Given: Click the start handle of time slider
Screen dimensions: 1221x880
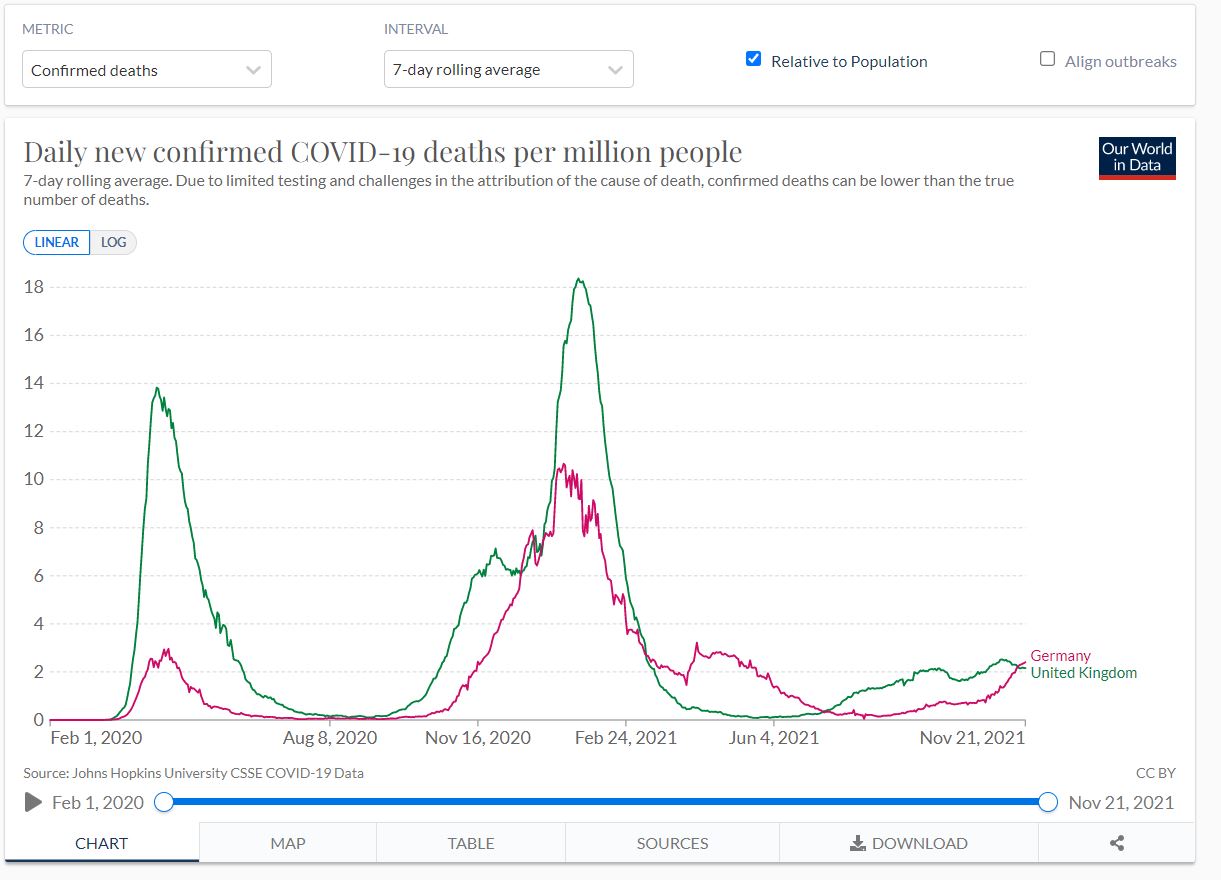Looking at the screenshot, I should pyautogui.click(x=165, y=802).
